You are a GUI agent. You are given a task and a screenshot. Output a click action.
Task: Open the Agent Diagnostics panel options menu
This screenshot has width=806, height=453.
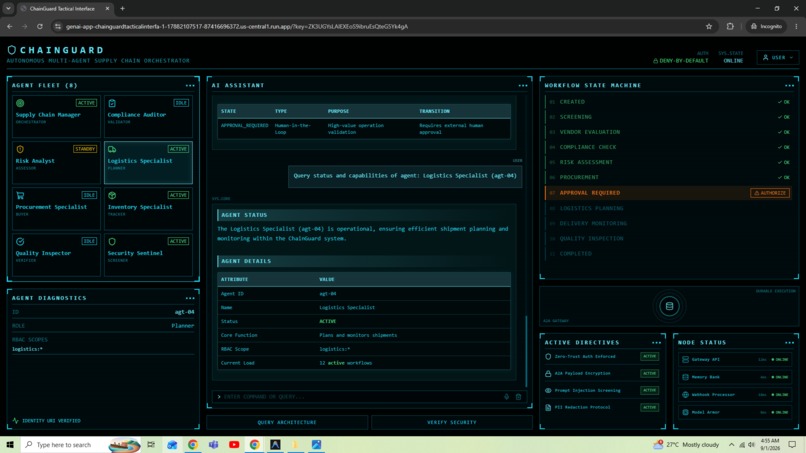click(x=190, y=298)
